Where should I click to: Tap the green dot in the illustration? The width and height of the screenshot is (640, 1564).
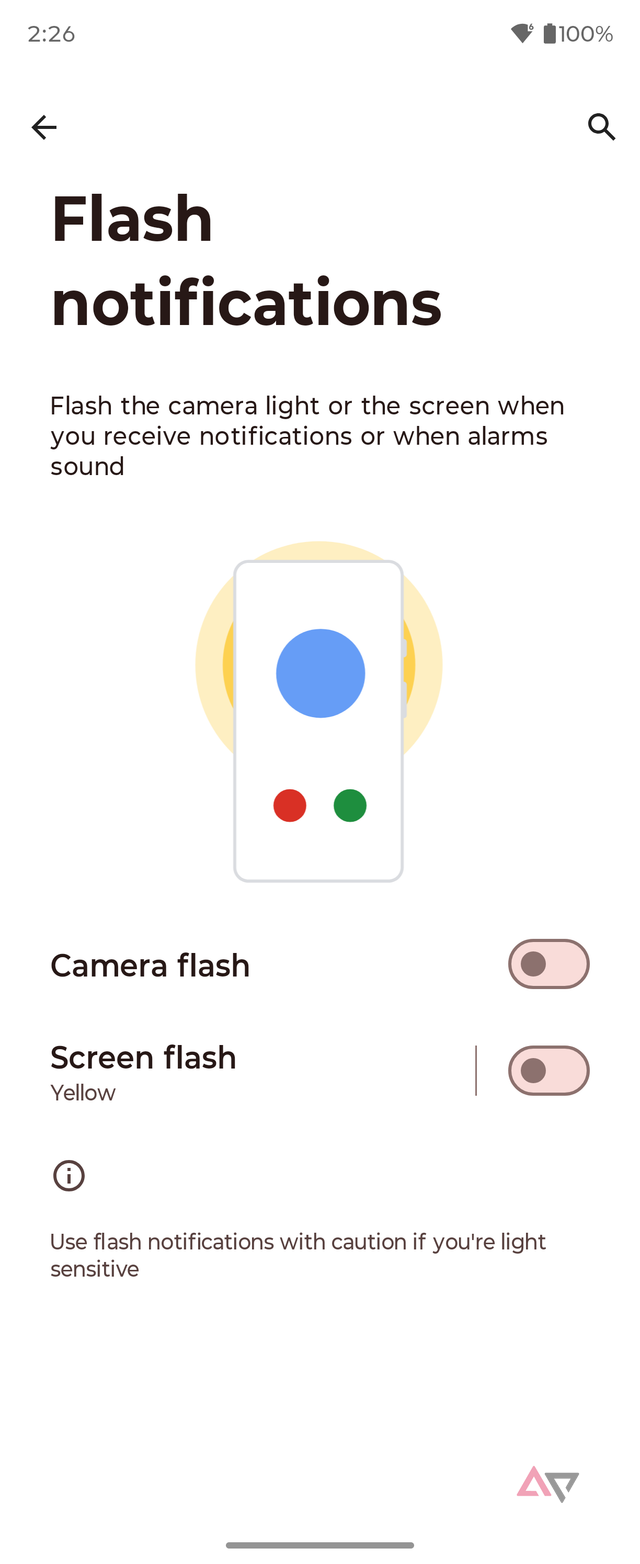pyautogui.click(x=350, y=805)
